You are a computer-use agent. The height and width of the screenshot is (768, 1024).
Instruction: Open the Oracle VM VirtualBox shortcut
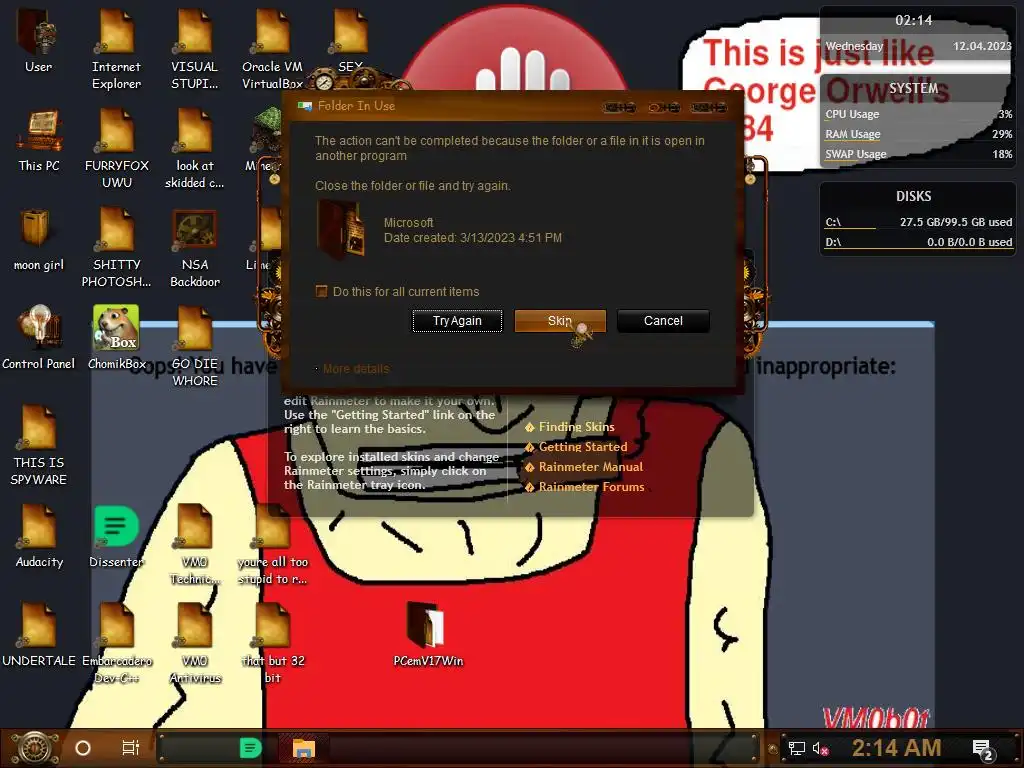(272, 47)
